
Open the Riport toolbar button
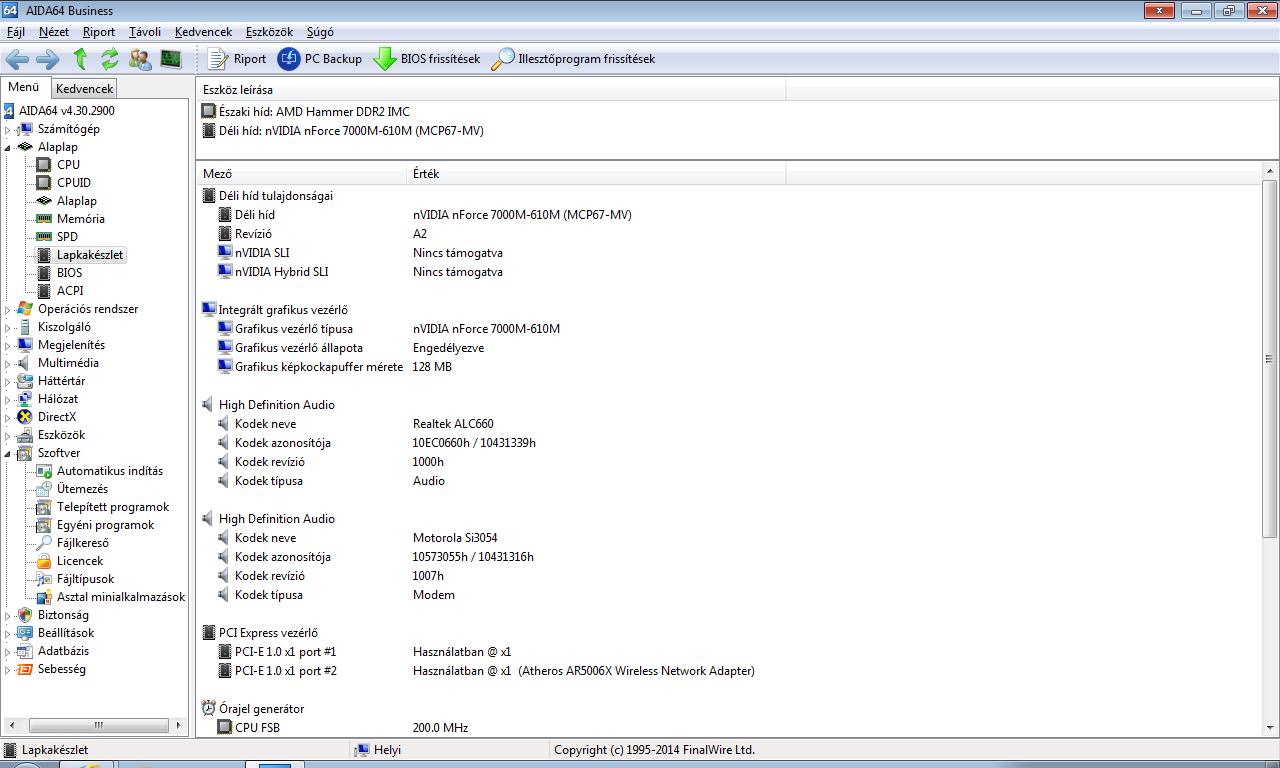tap(237, 59)
